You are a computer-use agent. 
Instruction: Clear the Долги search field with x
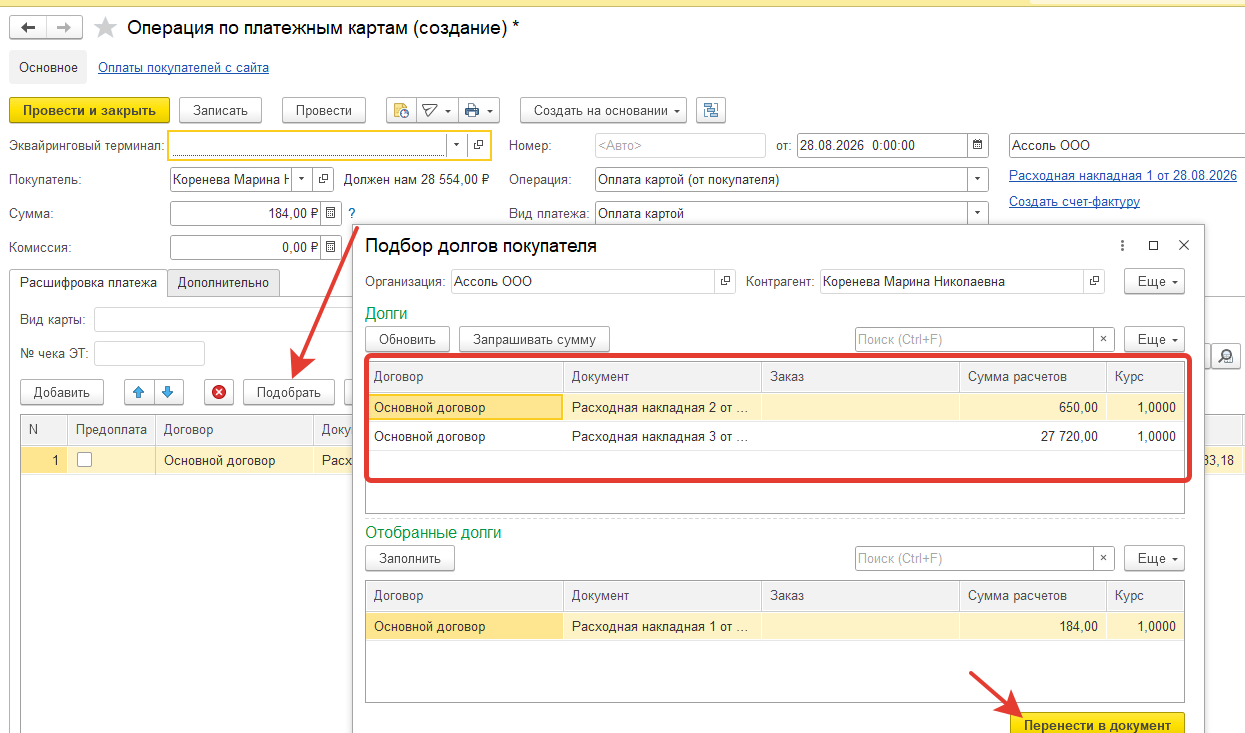click(1103, 339)
